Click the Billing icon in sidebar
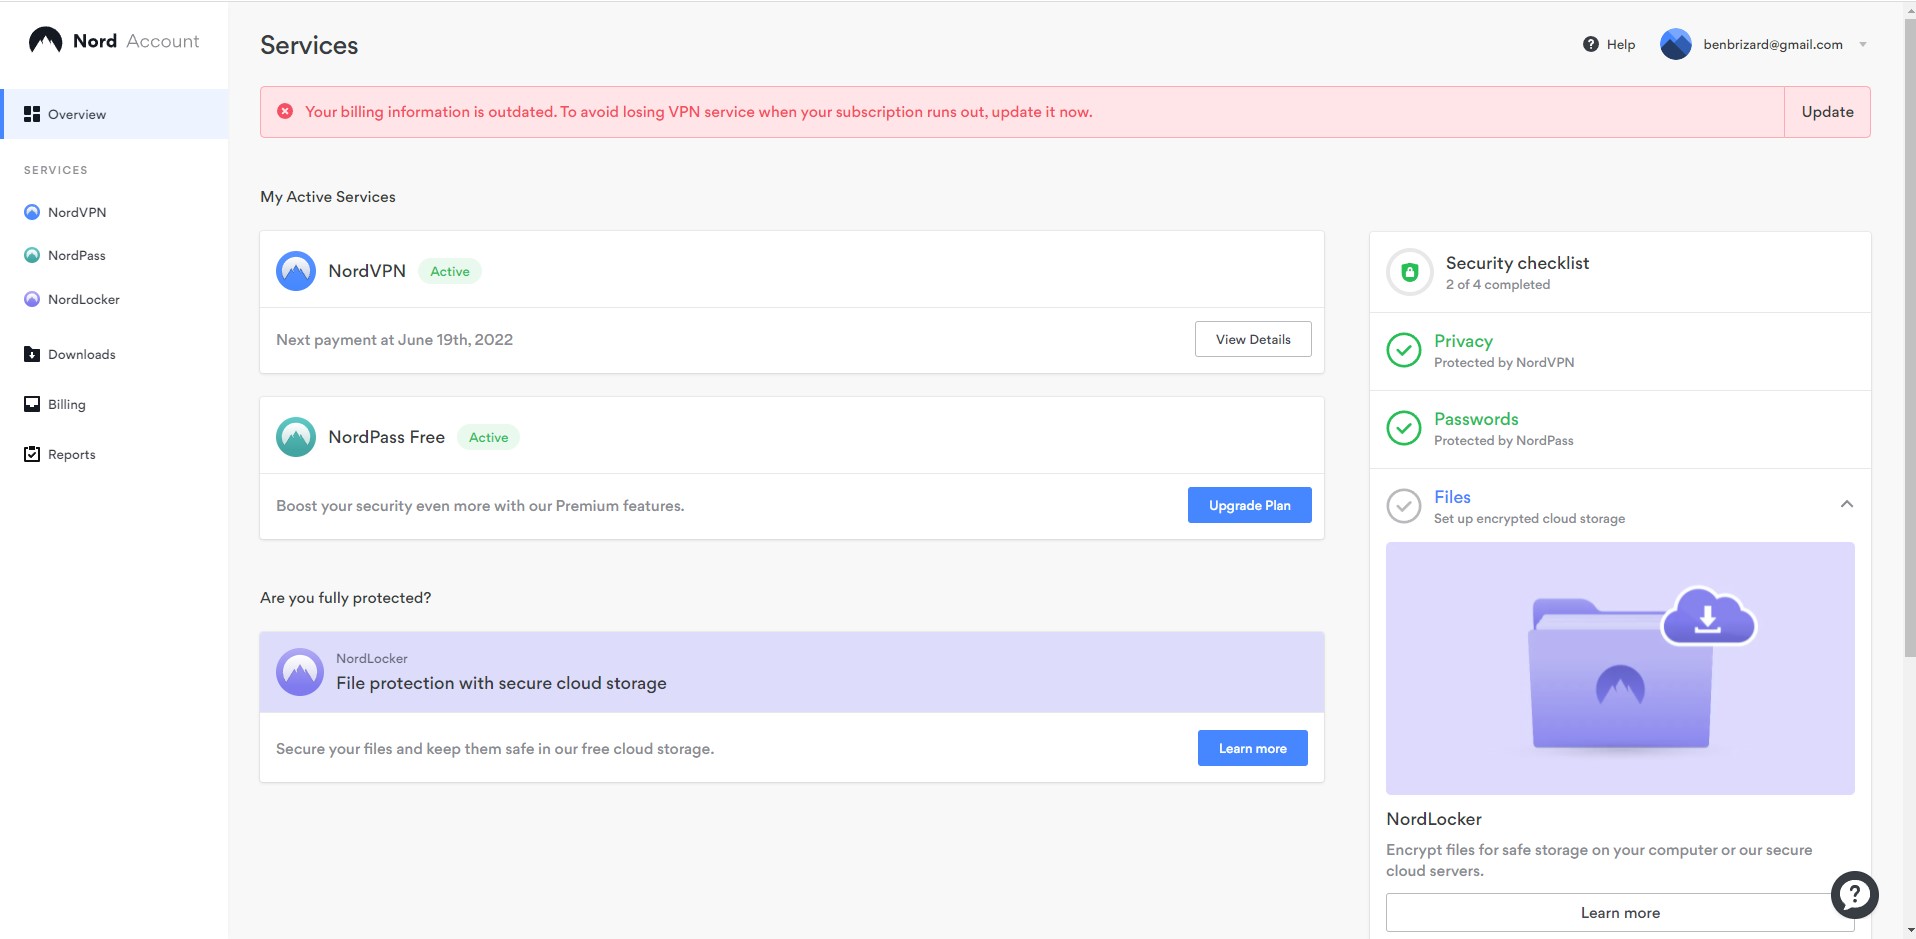Image resolution: width=1916 pixels, height=939 pixels. tap(32, 404)
